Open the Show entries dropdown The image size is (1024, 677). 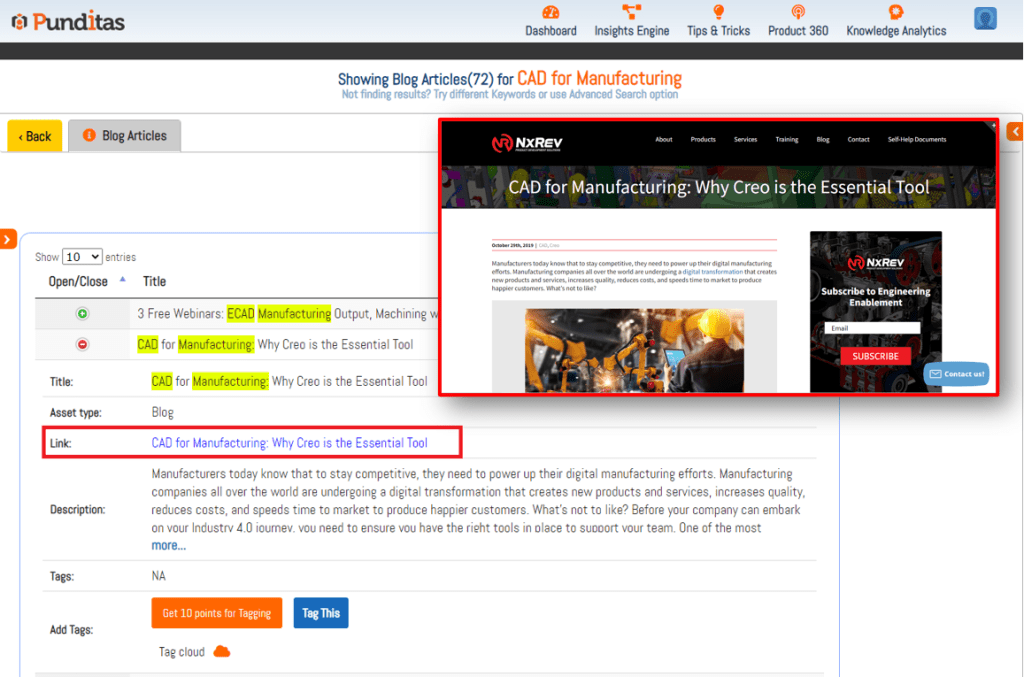tap(82, 257)
